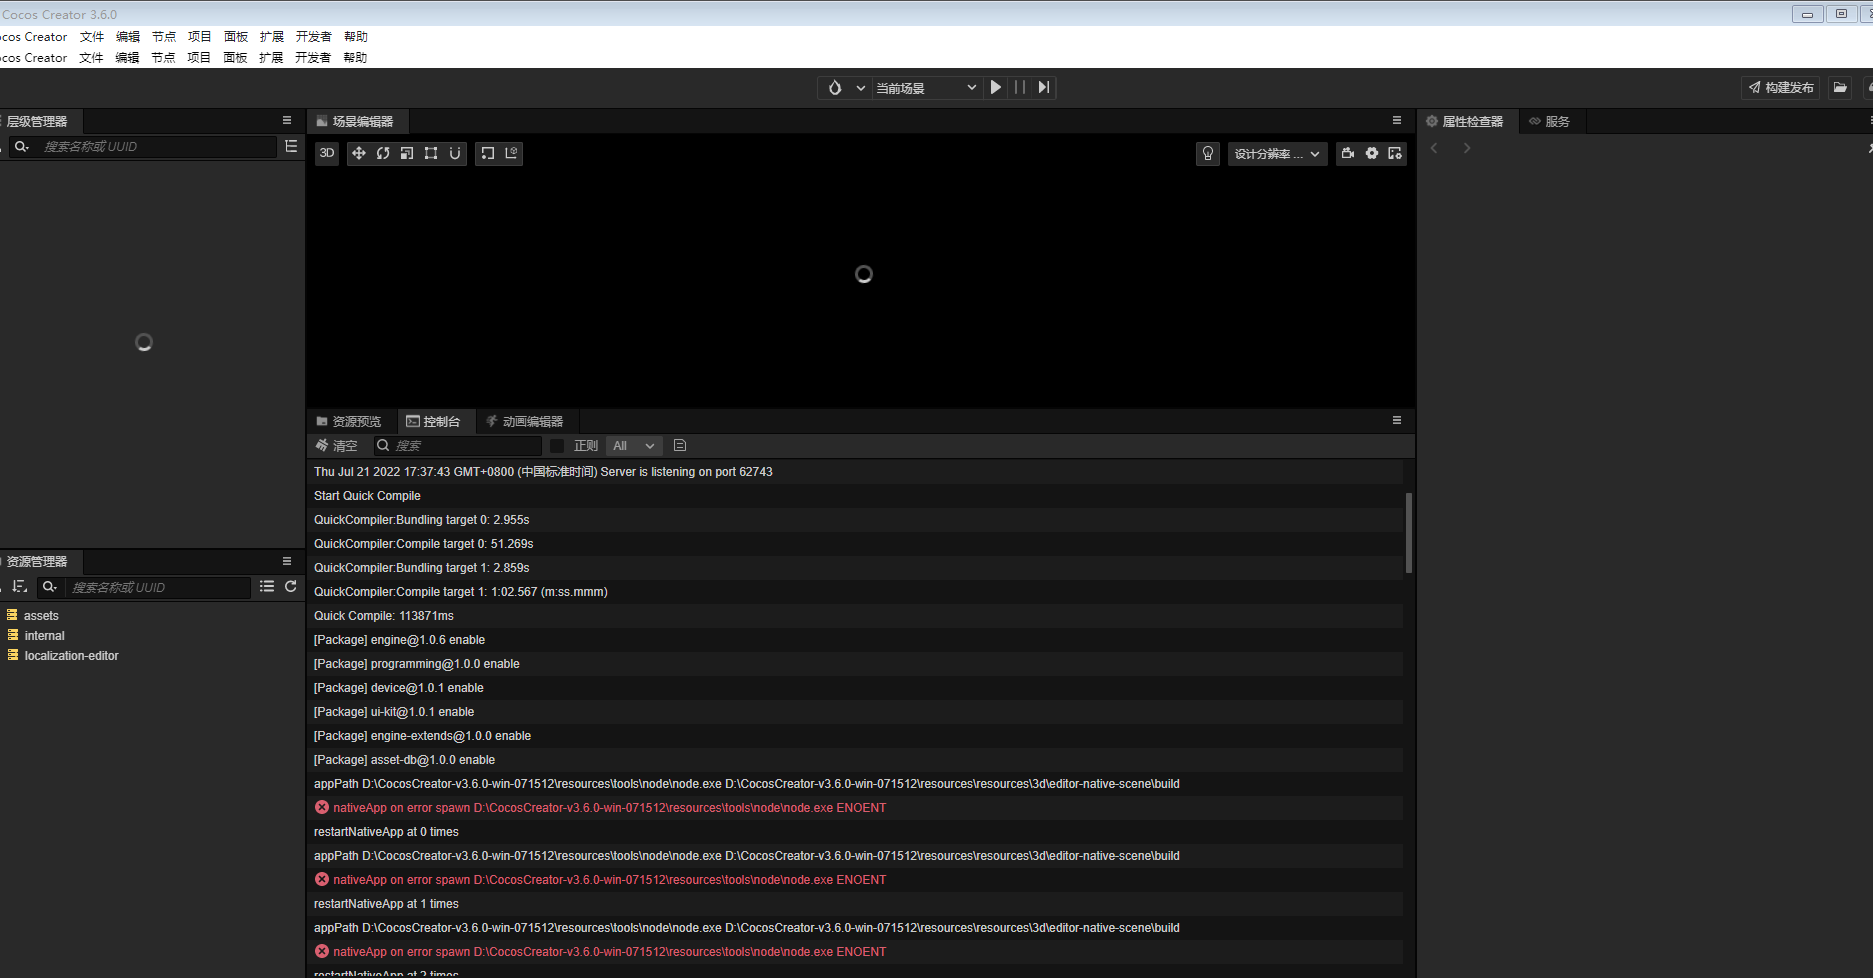Click the hierarchy search type icon
The image size is (1873, 978).
click(x=21, y=147)
